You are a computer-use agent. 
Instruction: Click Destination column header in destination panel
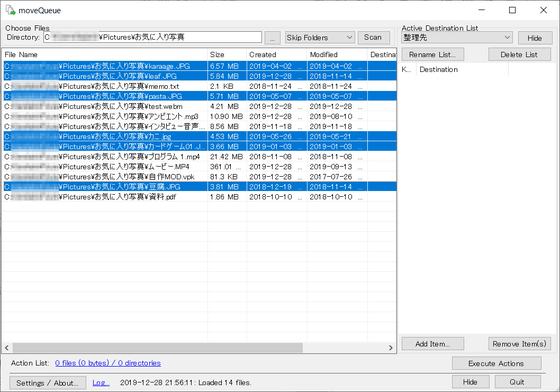pyautogui.click(x=462, y=70)
